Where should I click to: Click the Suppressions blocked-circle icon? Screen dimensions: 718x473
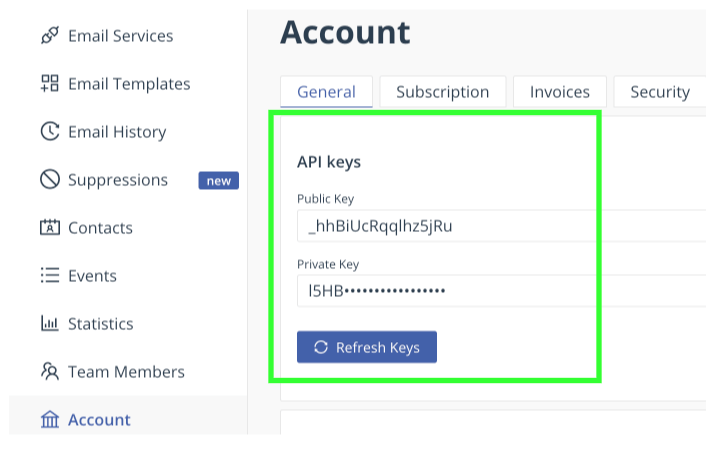pyautogui.click(x=50, y=179)
